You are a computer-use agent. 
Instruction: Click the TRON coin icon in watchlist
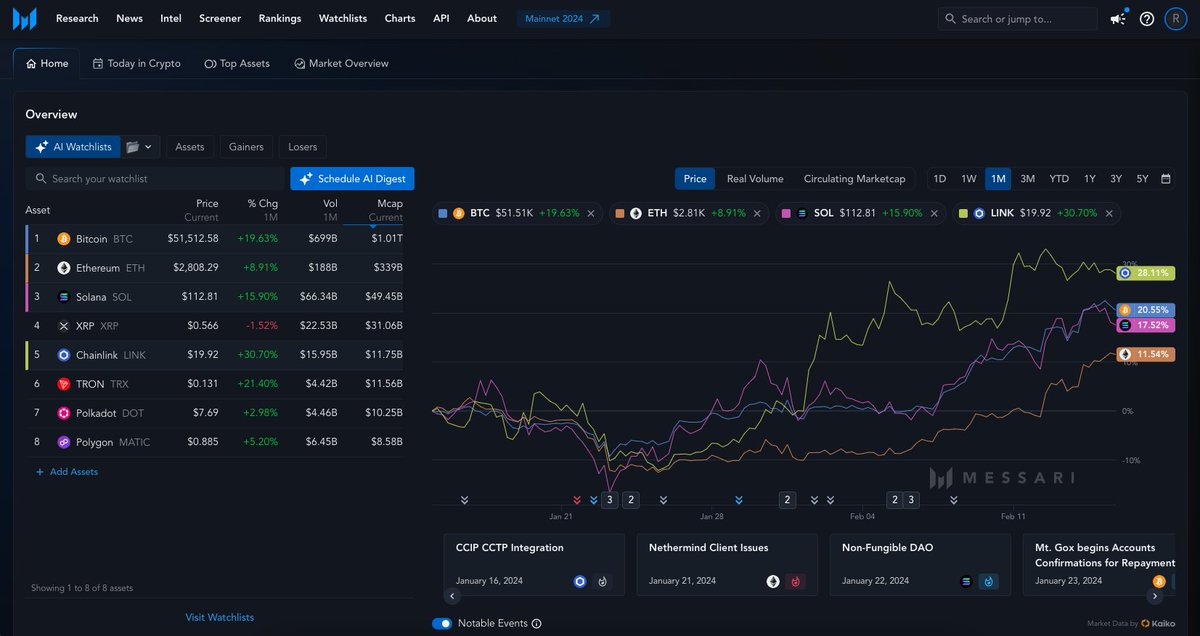click(64, 384)
